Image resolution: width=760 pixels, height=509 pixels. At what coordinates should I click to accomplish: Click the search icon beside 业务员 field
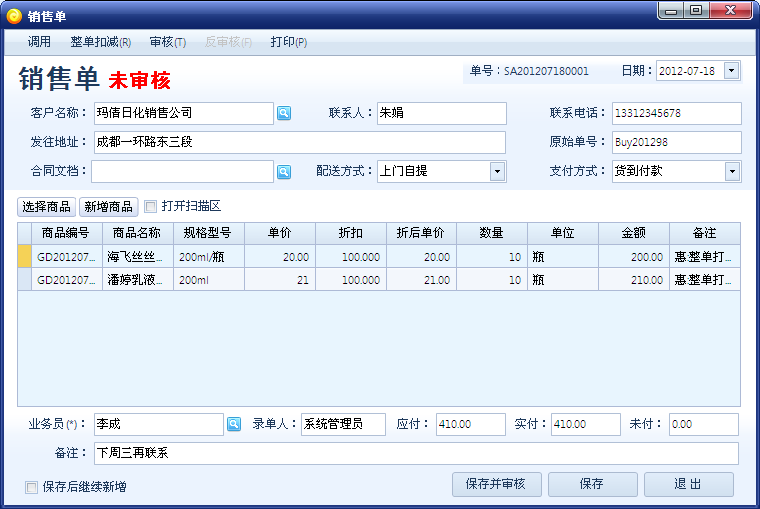pyautogui.click(x=234, y=424)
